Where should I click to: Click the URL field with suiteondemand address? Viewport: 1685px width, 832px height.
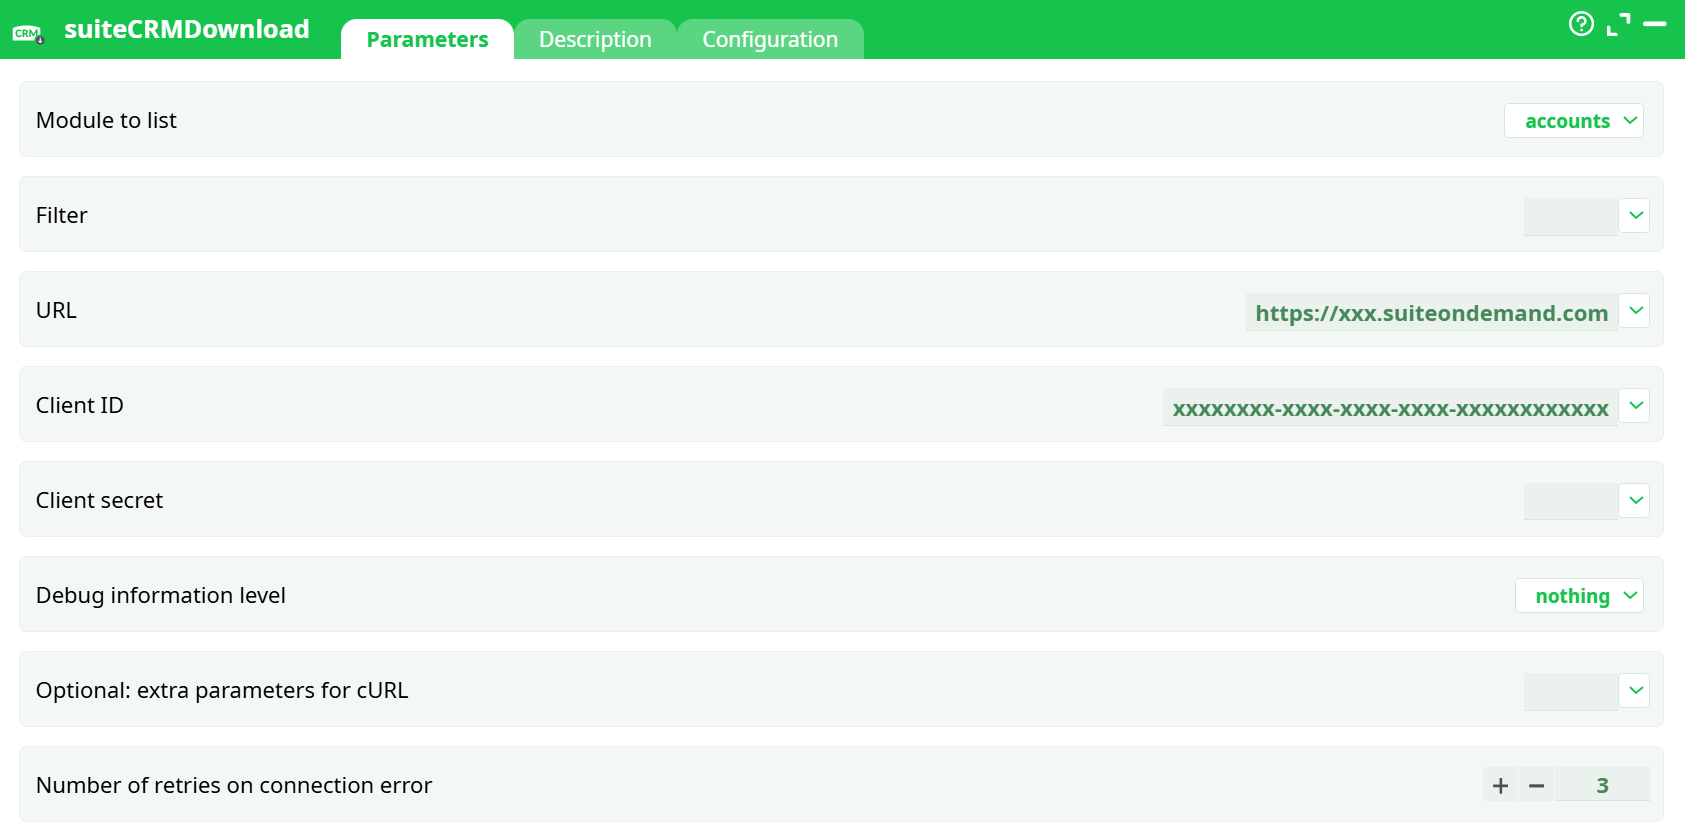[1431, 312]
